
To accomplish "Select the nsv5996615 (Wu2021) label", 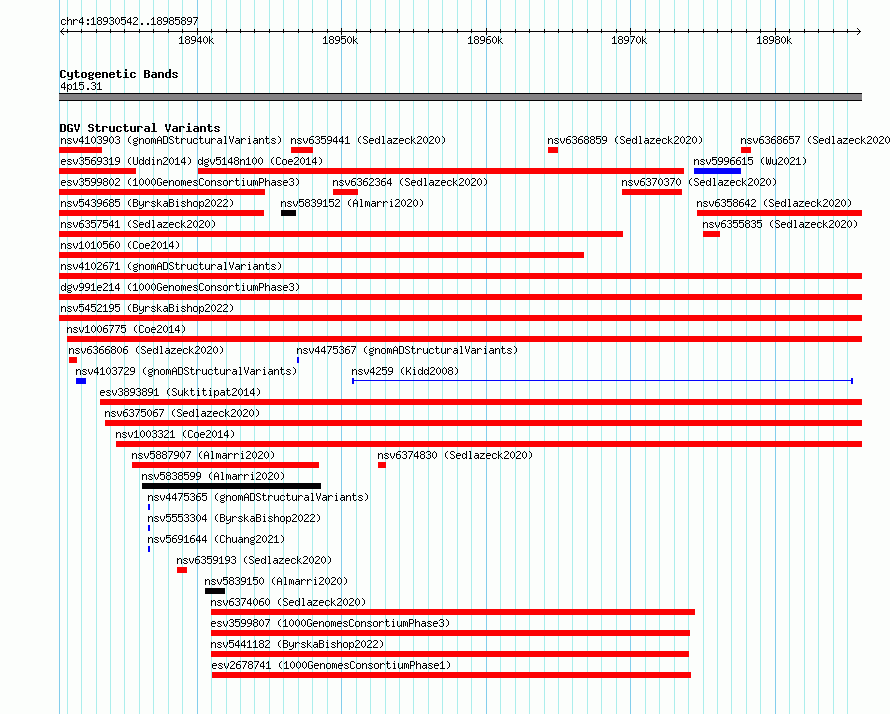I will [x=750, y=161].
